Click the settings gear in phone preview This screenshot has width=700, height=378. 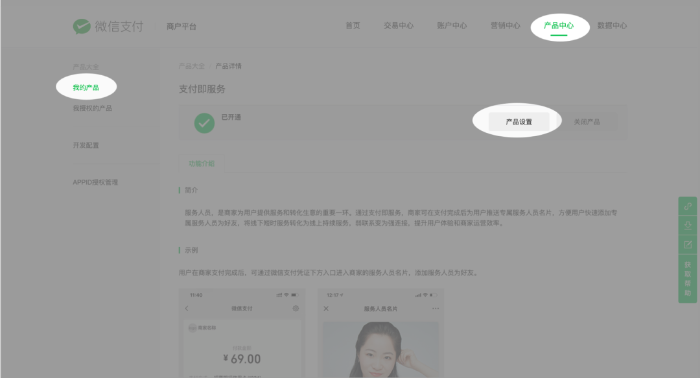(x=296, y=308)
